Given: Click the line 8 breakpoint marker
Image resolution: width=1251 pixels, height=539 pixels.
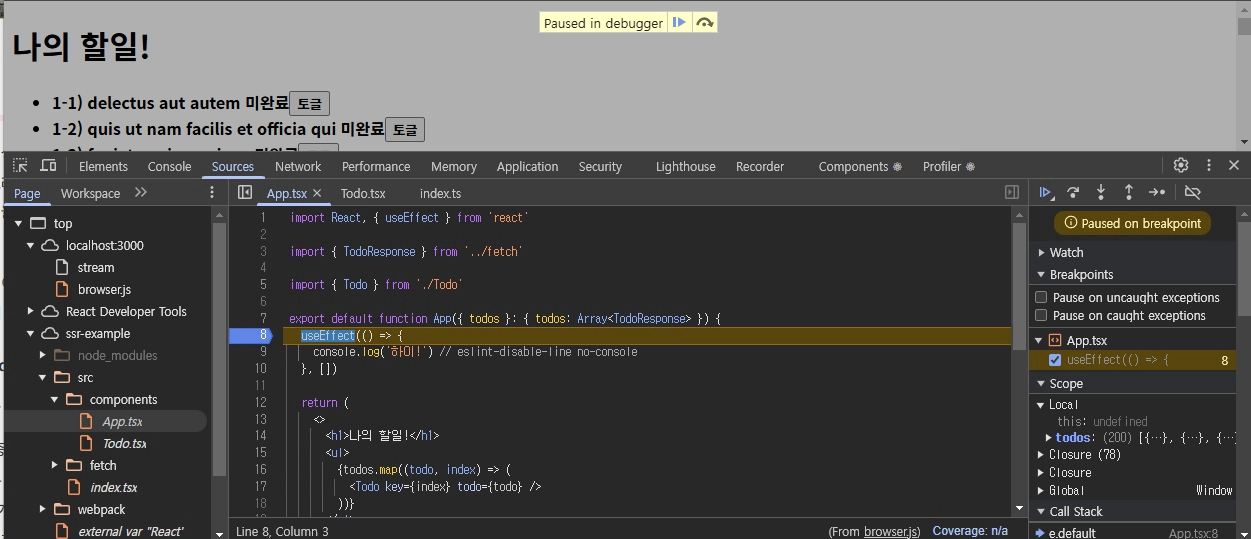Looking at the screenshot, I should click(250, 335).
